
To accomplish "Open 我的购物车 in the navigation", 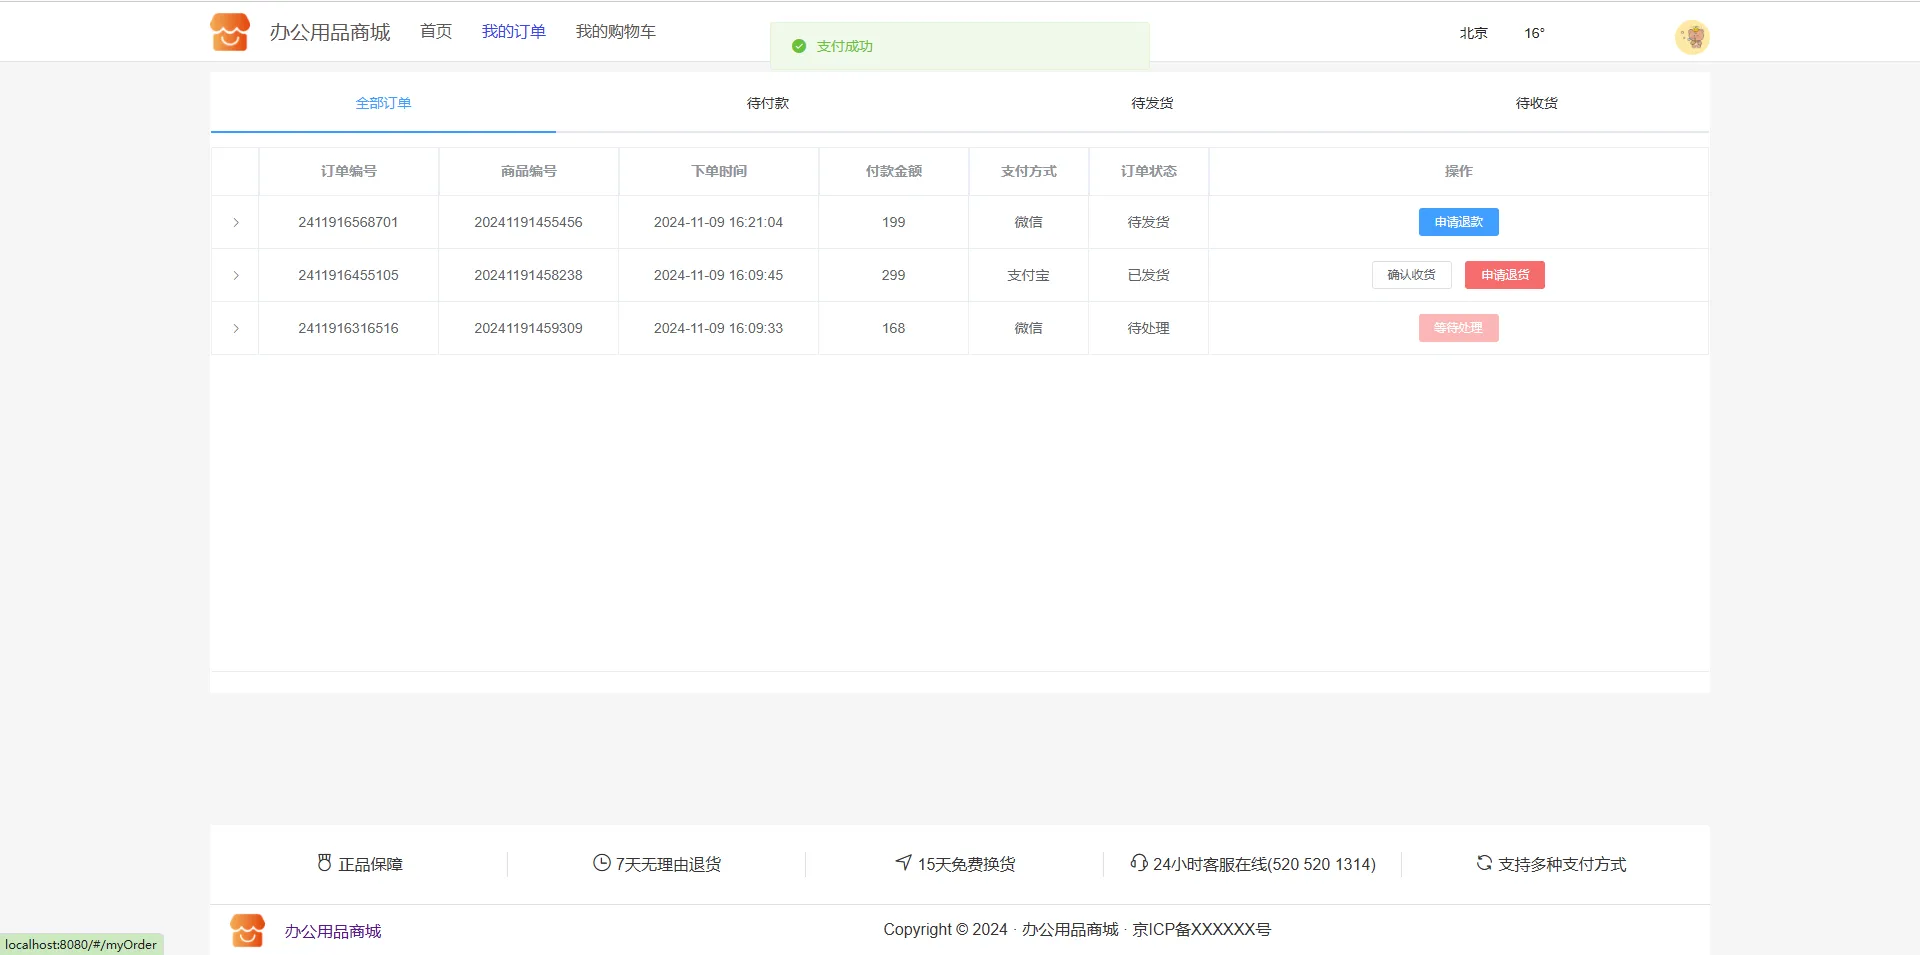I will [x=615, y=32].
